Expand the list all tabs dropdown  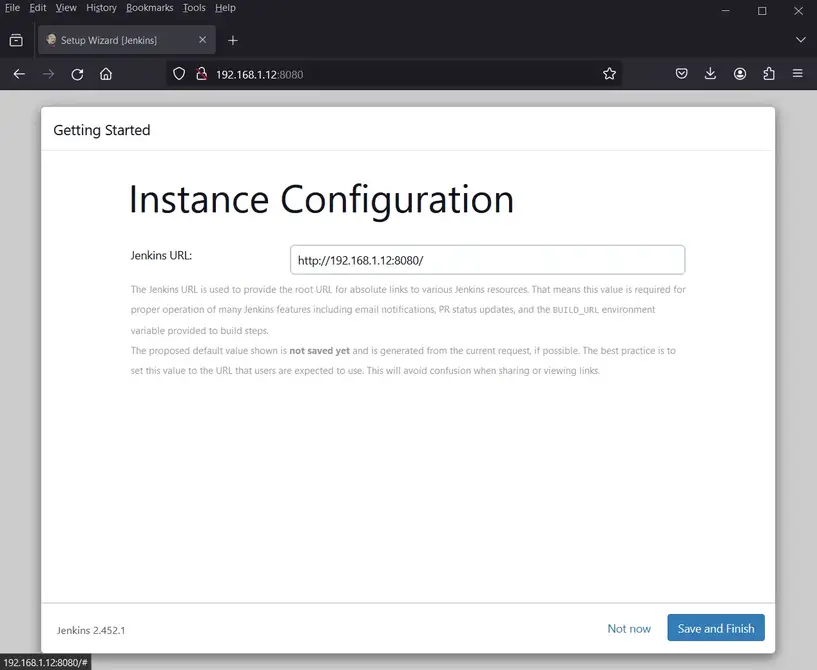pos(800,40)
